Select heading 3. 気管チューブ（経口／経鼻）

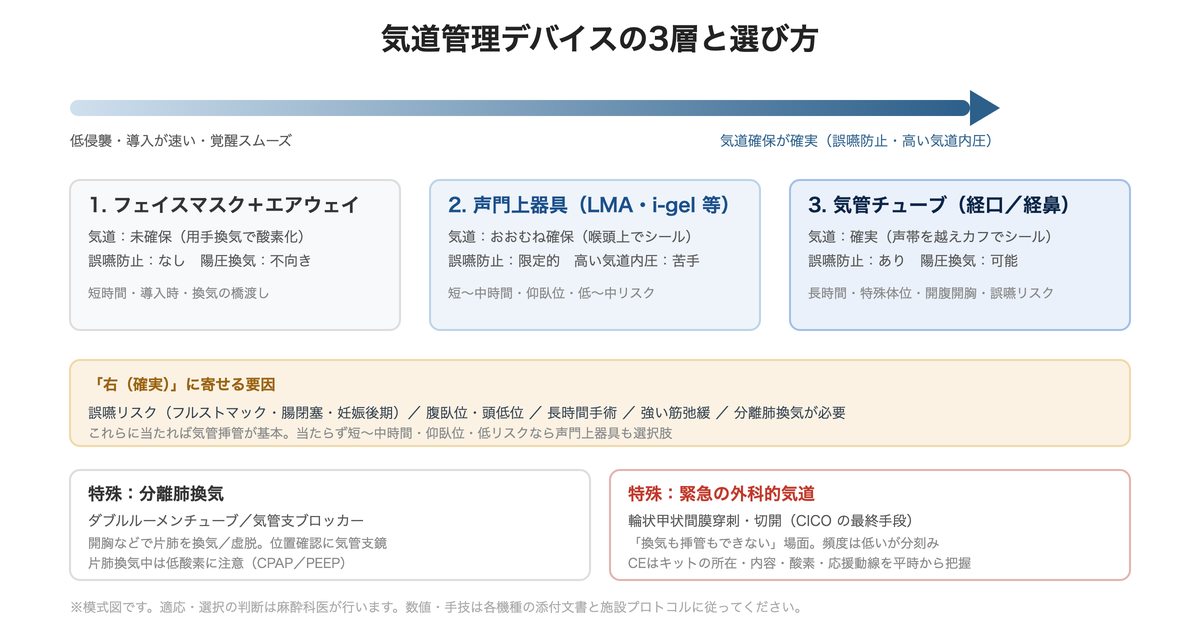click(940, 206)
